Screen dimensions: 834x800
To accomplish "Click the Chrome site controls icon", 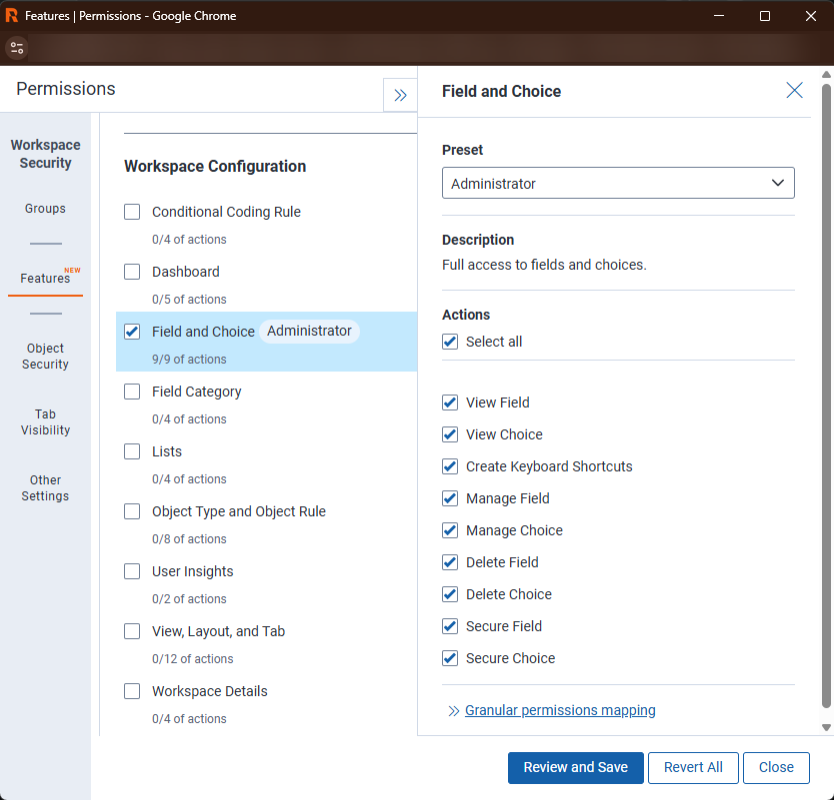I will (x=17, y=48).
